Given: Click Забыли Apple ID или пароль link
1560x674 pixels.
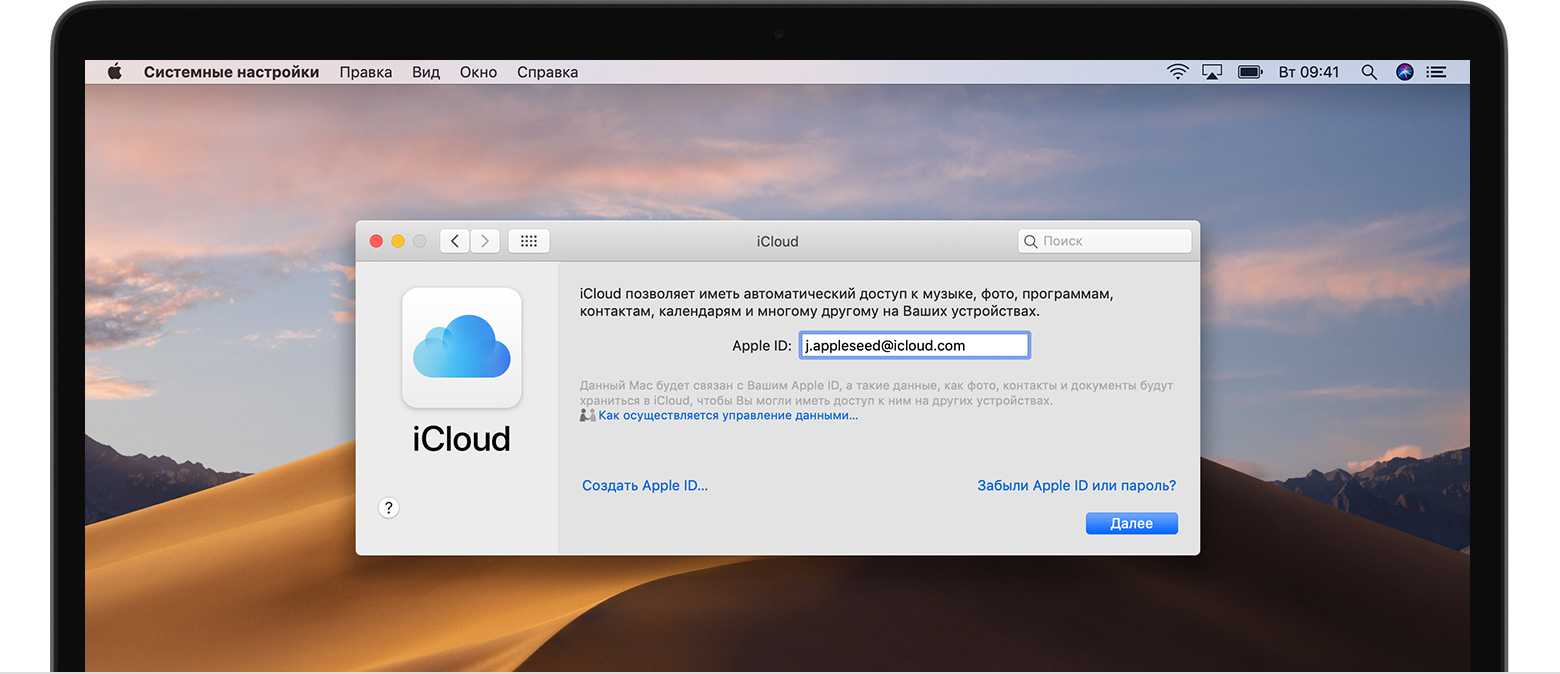Looking at the screenshot, I should click(x=1076, y=486).
